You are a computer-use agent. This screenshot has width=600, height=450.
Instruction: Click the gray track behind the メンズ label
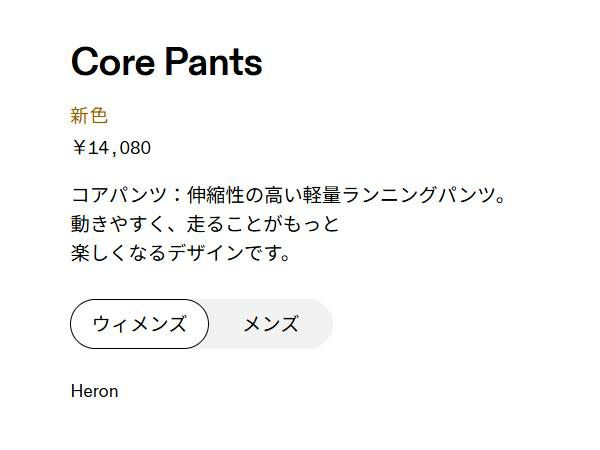coord(317,324)
